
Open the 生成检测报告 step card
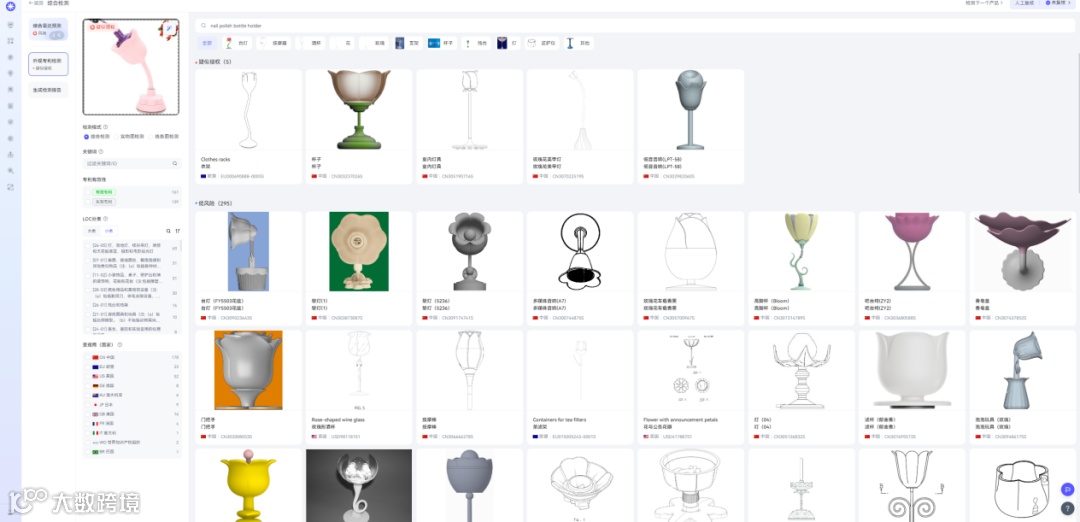(48, 90)
